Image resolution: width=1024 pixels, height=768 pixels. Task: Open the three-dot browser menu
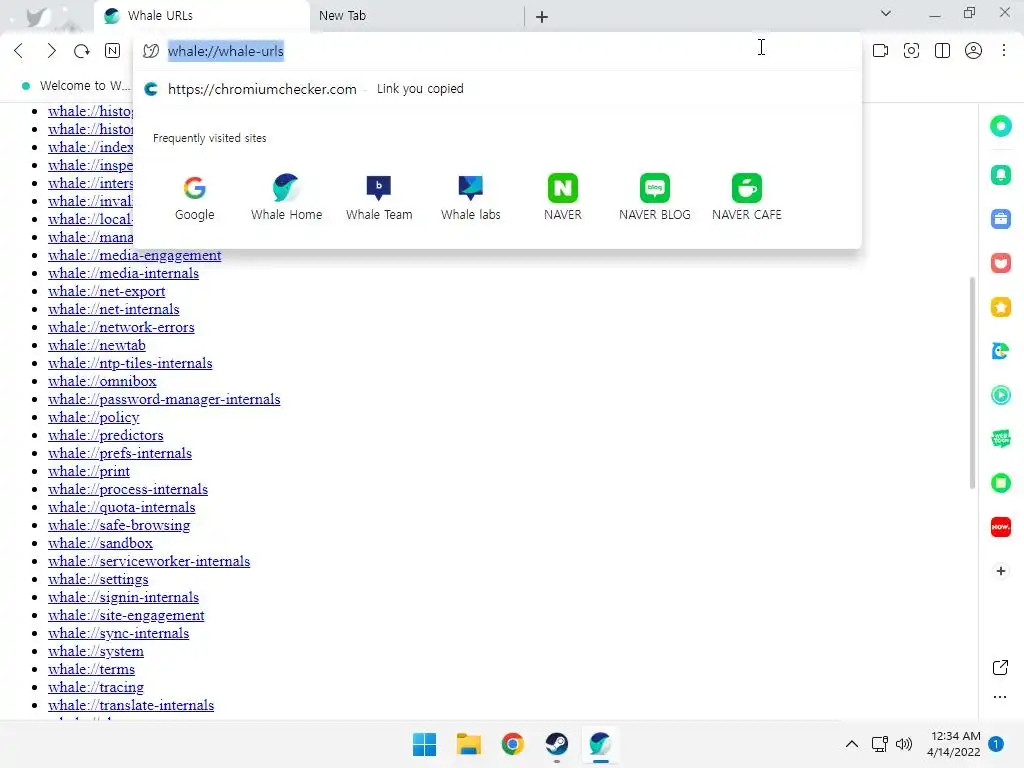tap(1004, 51)
